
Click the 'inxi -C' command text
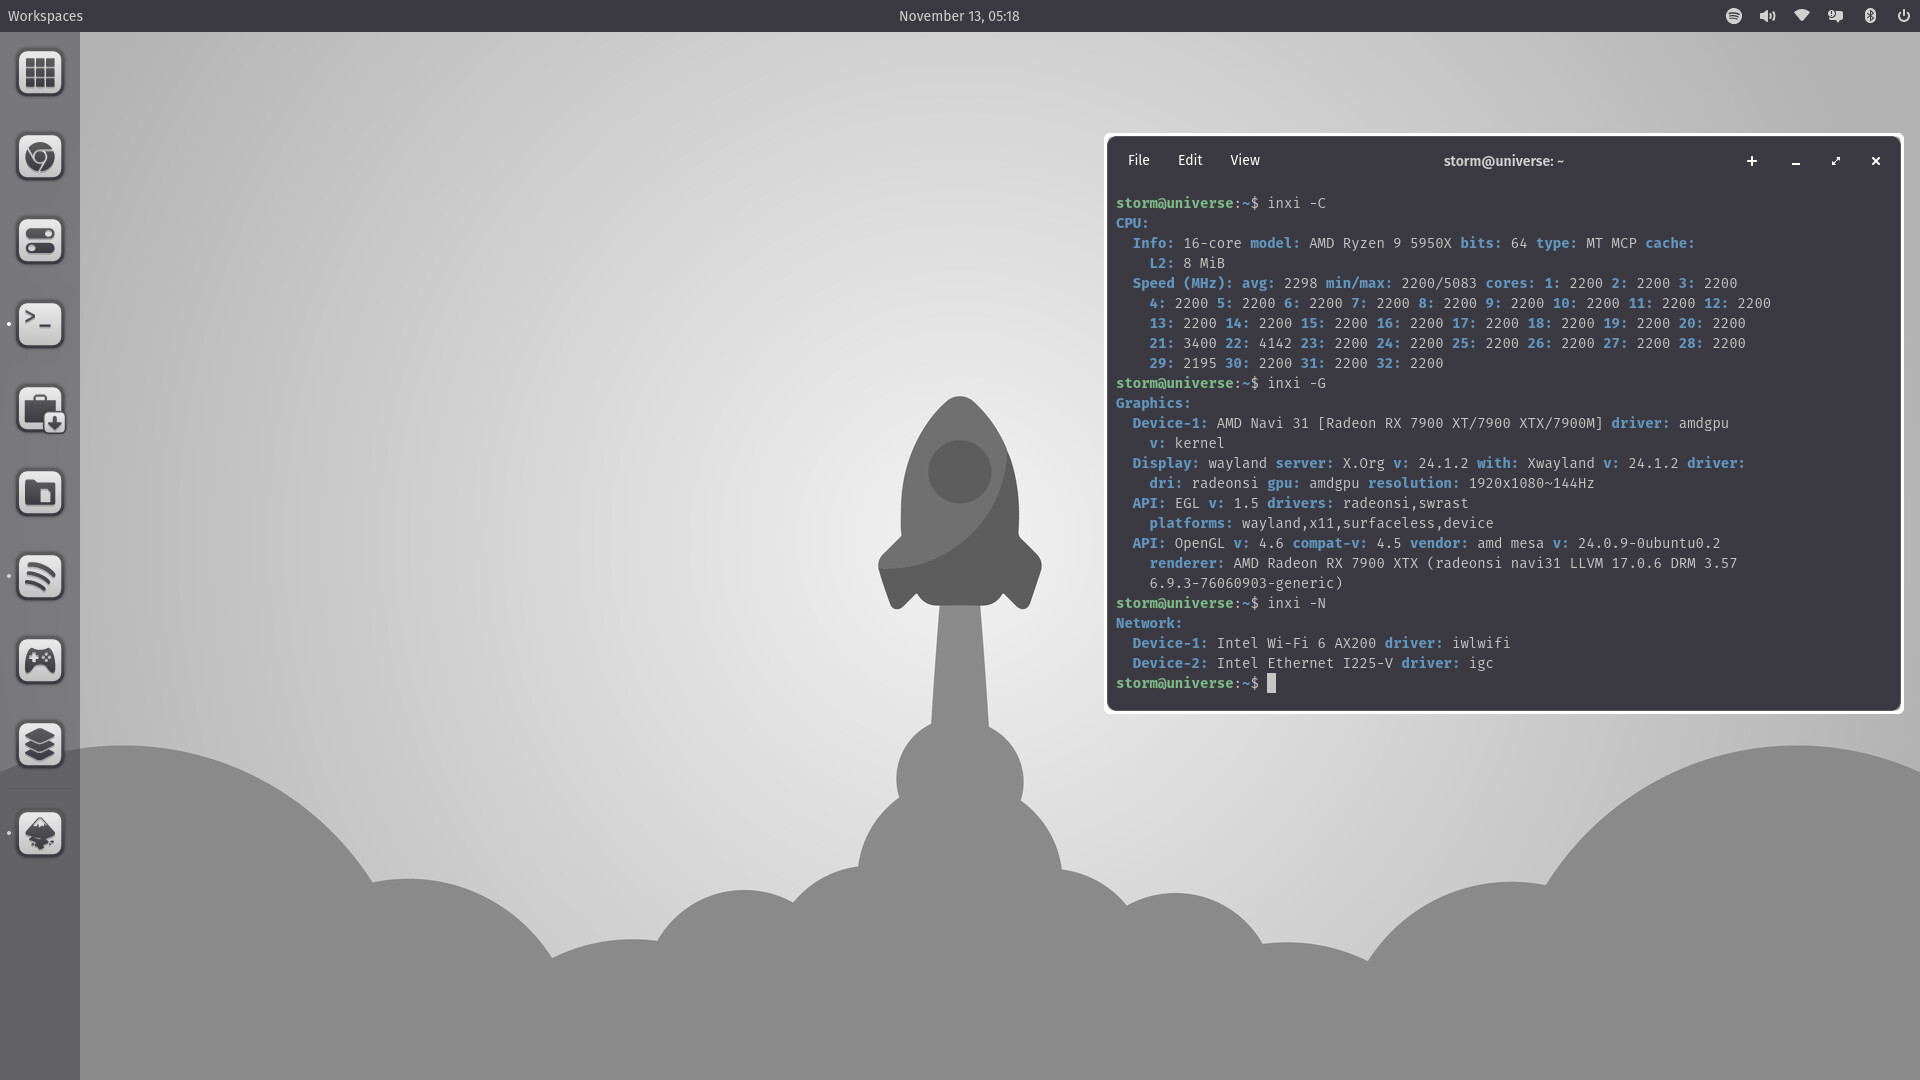click(x=1297, y=203)
